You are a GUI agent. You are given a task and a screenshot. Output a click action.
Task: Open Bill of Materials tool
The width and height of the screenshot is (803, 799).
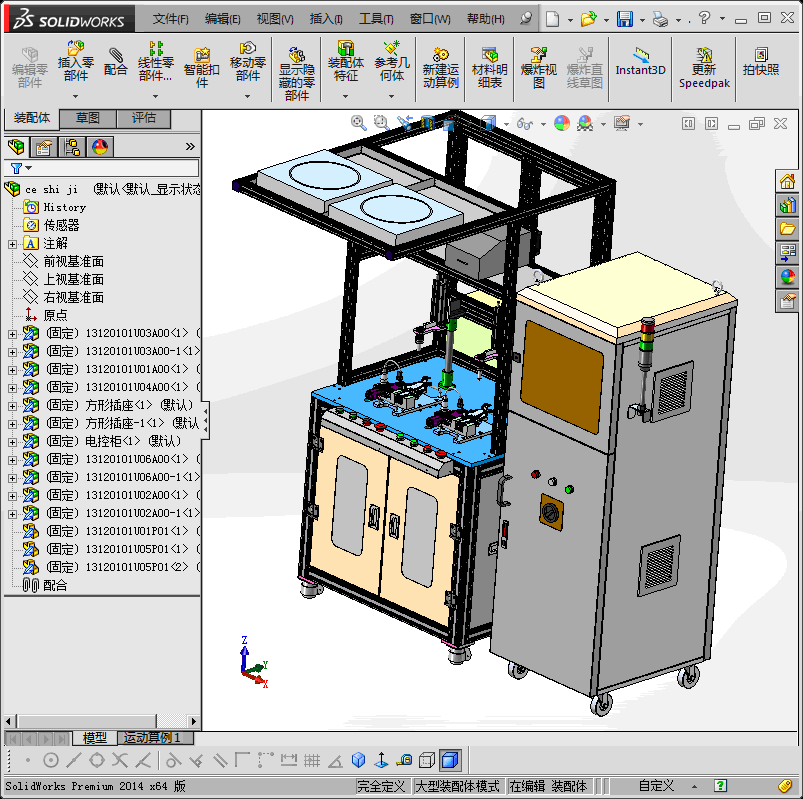coord(490,68)
